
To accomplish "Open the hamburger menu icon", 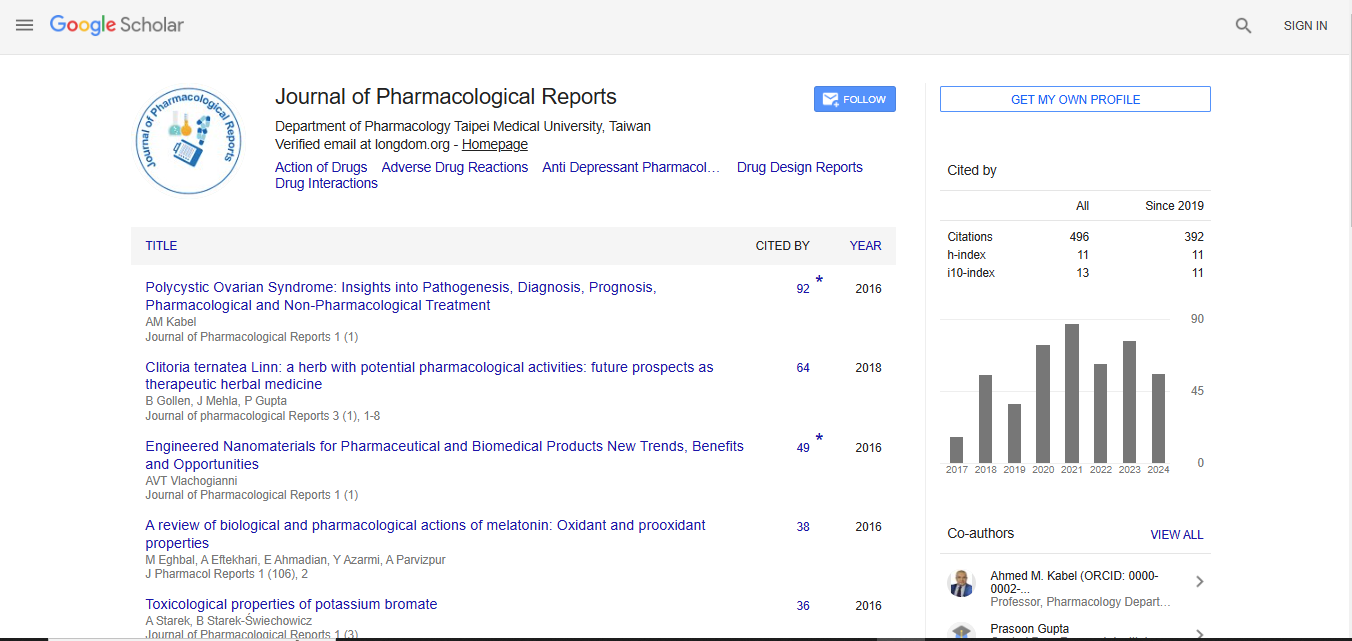I will pos(25,25).
